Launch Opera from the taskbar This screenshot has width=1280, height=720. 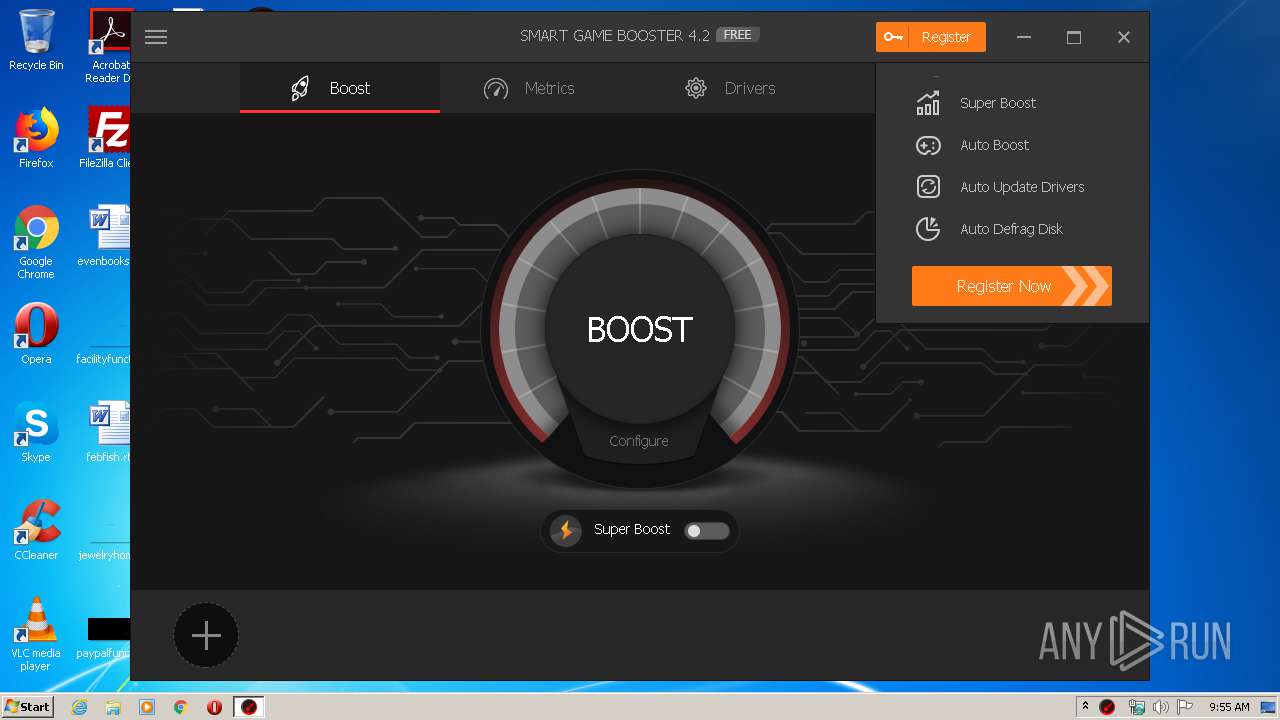point(214,707)
